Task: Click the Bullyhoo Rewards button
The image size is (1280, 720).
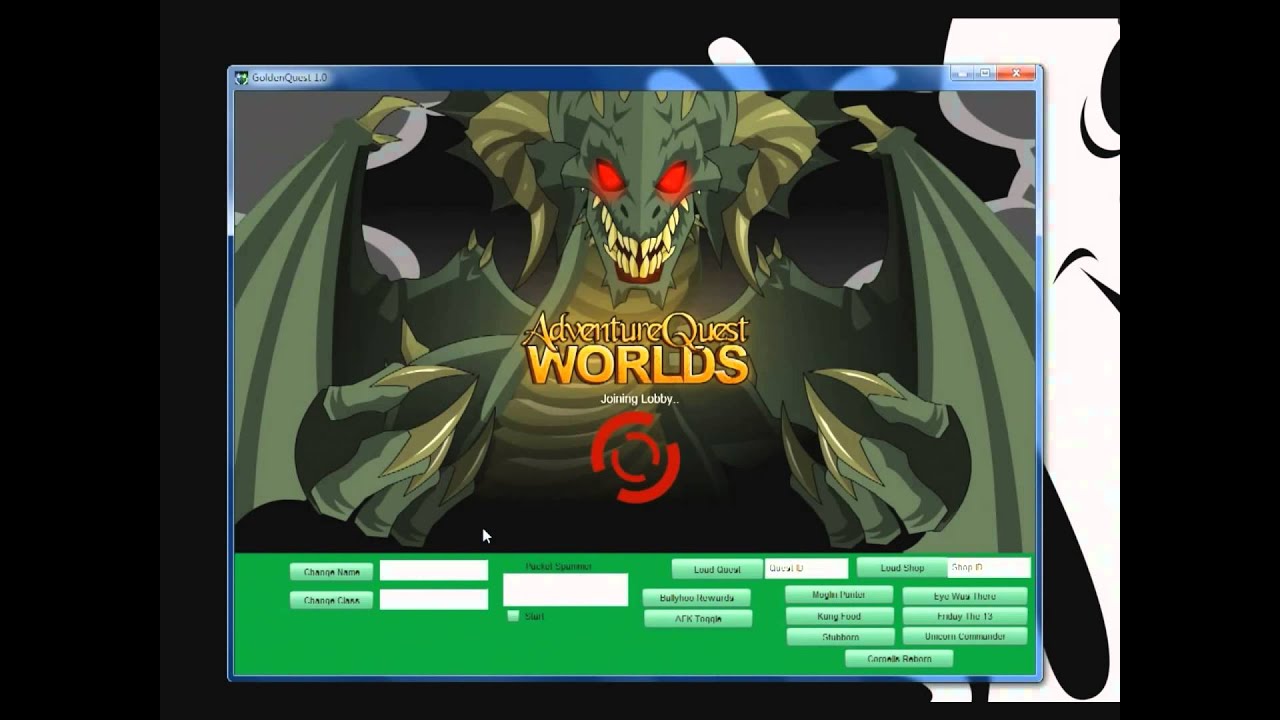Action: 697,598
